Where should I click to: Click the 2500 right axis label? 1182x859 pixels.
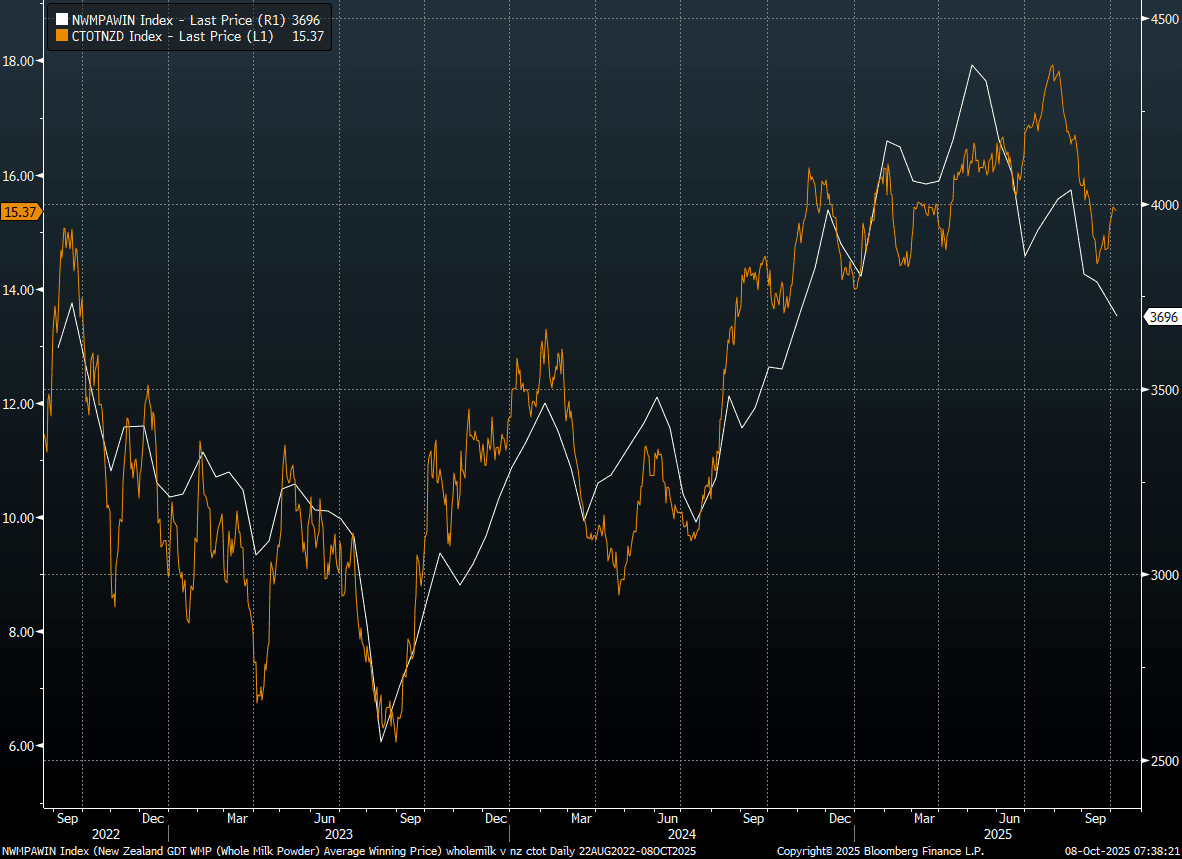pos(1164,761)
